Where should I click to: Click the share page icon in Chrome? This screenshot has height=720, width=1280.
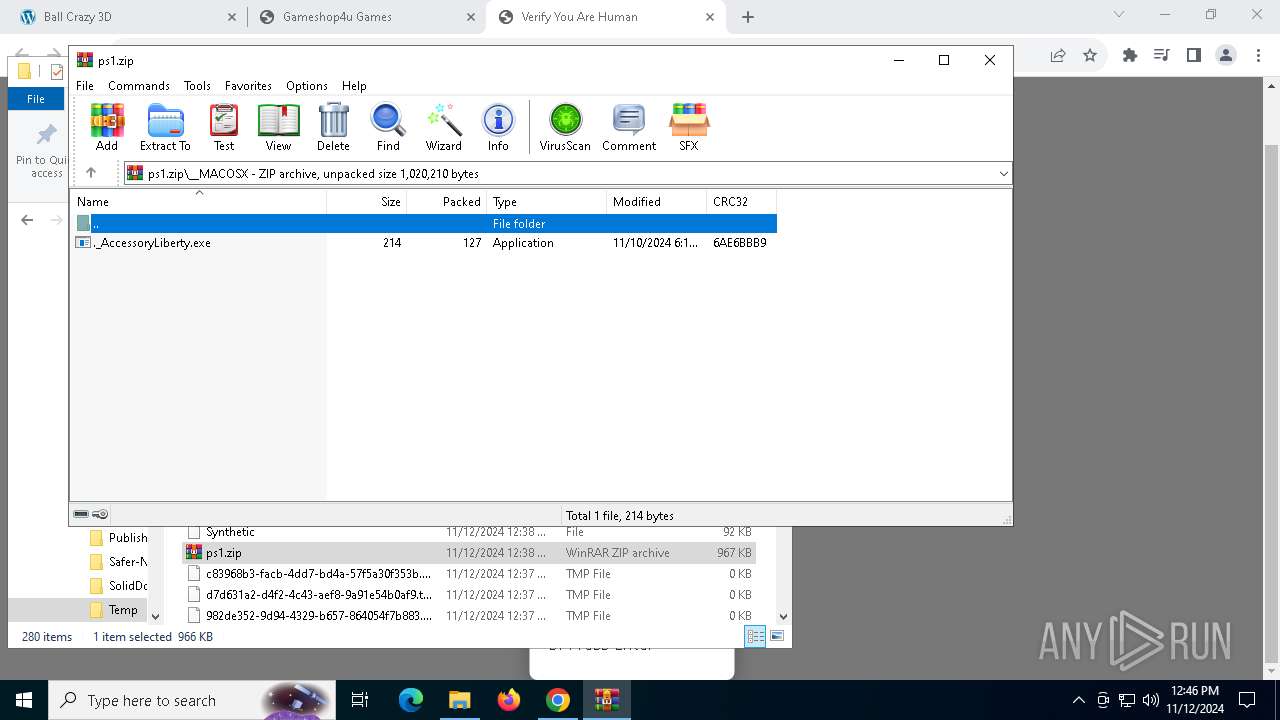(x=1058, y=56)
